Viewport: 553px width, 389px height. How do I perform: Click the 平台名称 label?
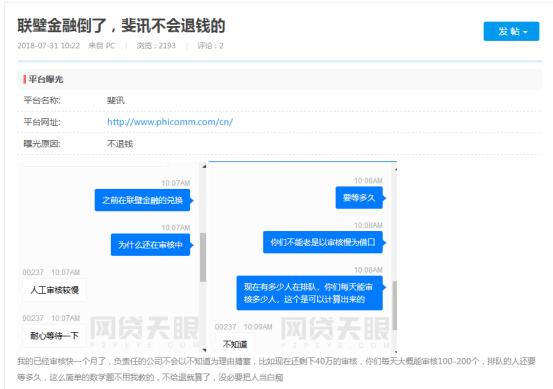click(42, 101)
